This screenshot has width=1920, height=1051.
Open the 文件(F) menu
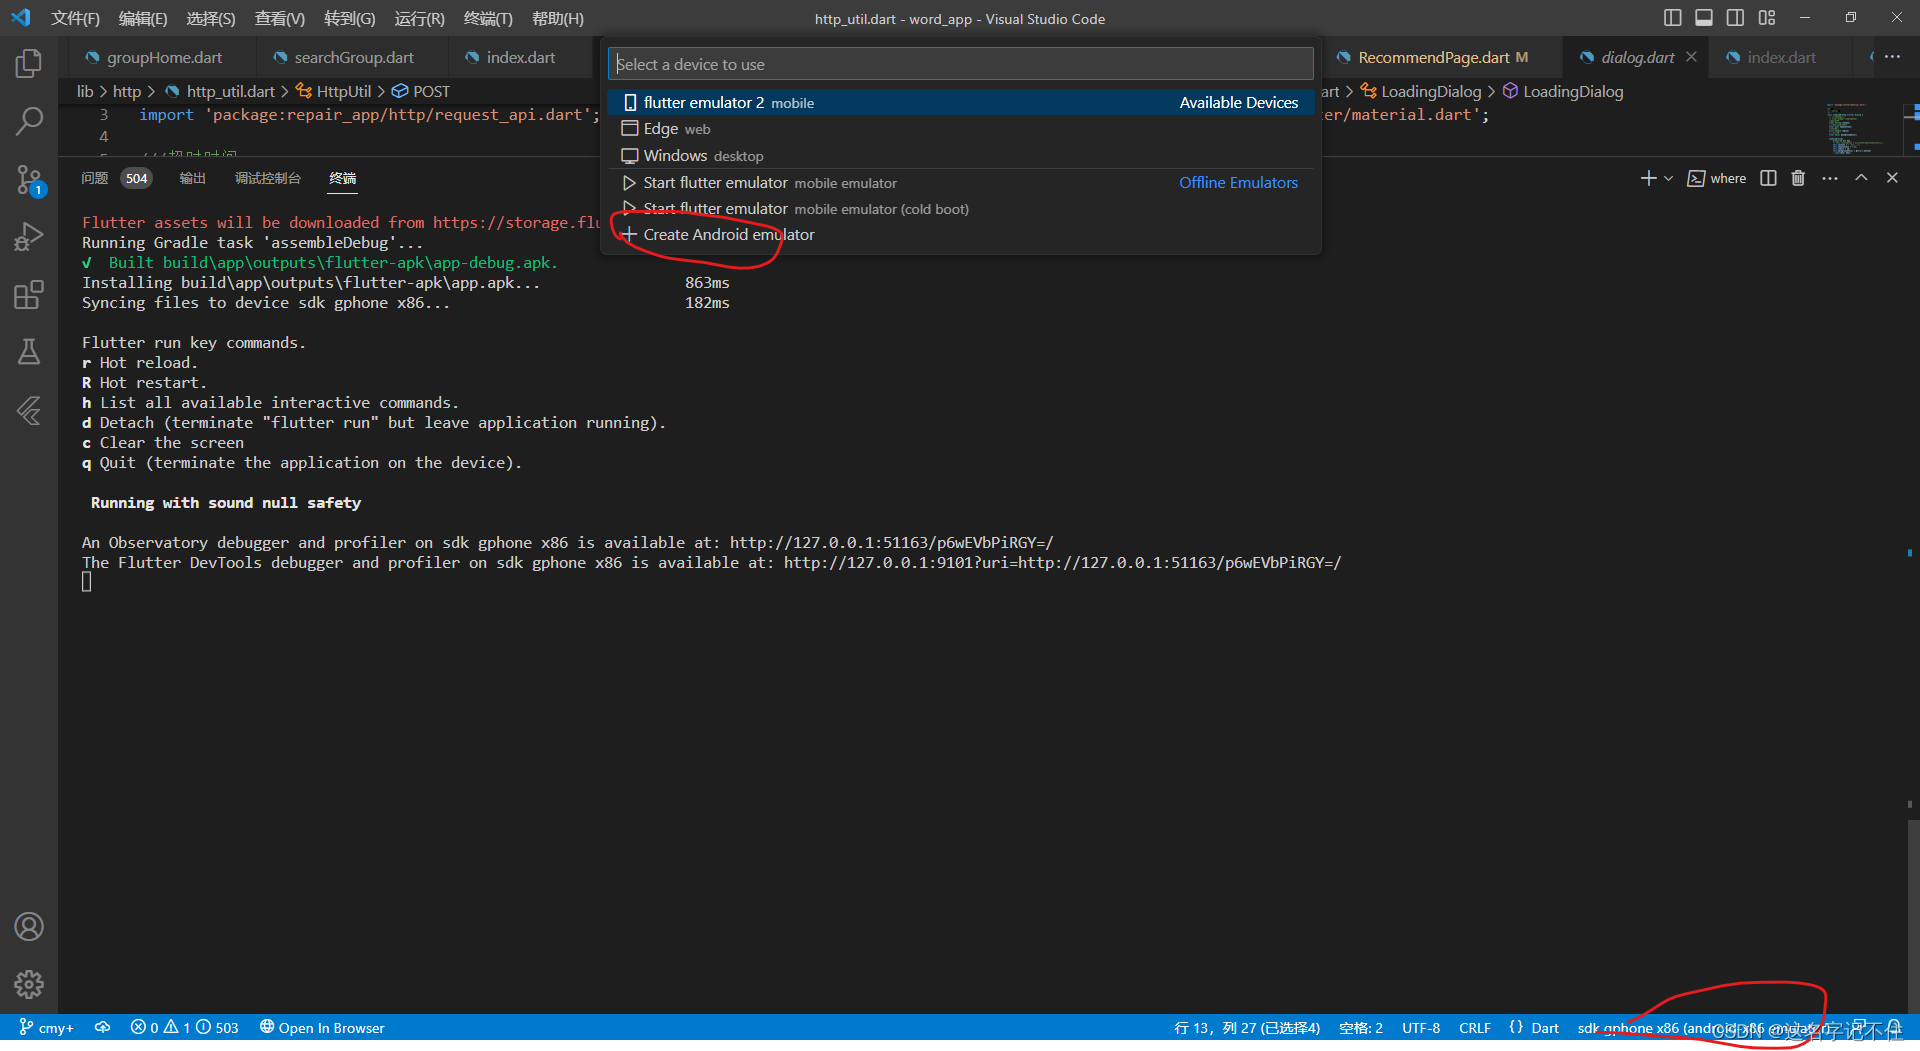(x=75, y=18)
